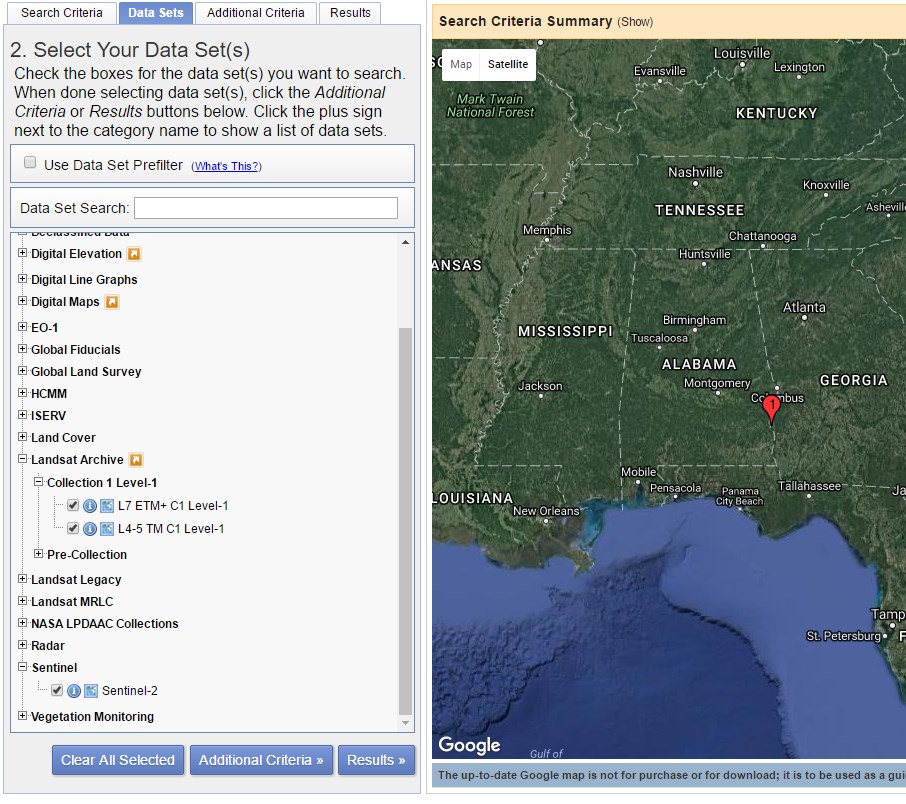This screenshot has height=804, width=906.
Task: Click Atlanta on the map
Action: tap(804, 307)
